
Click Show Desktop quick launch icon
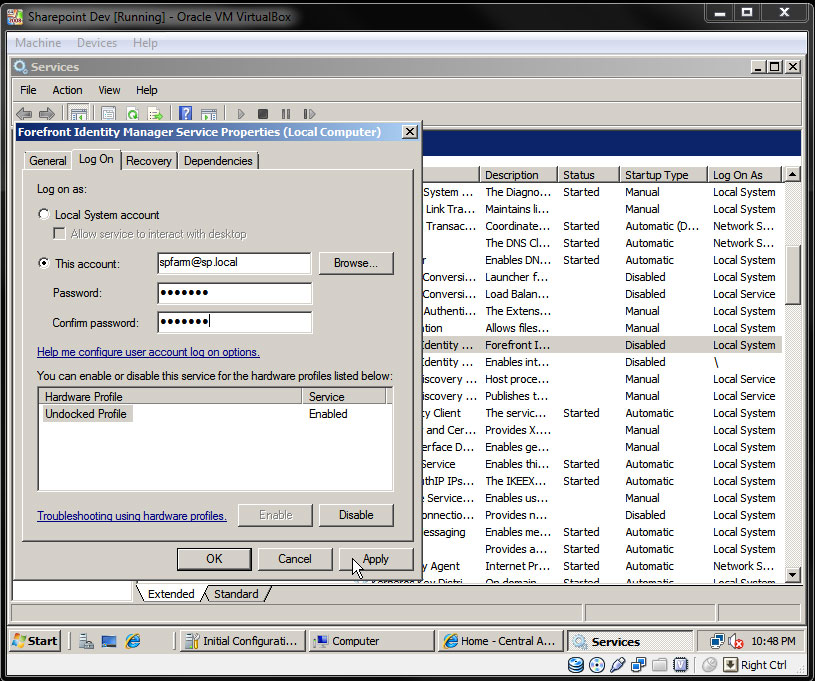tap(109, 641)
